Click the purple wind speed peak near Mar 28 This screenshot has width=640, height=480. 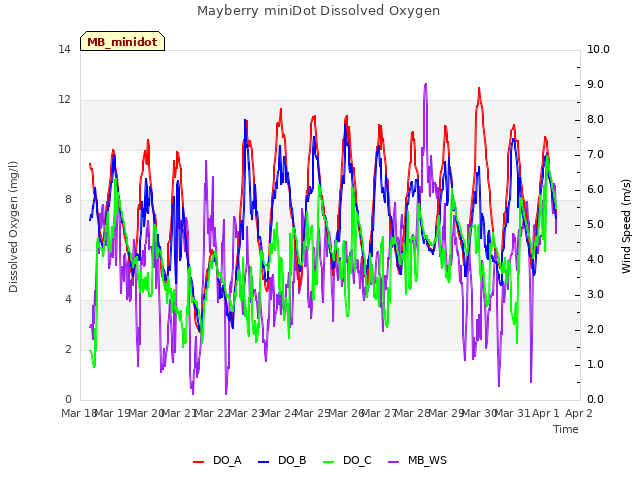426,84
